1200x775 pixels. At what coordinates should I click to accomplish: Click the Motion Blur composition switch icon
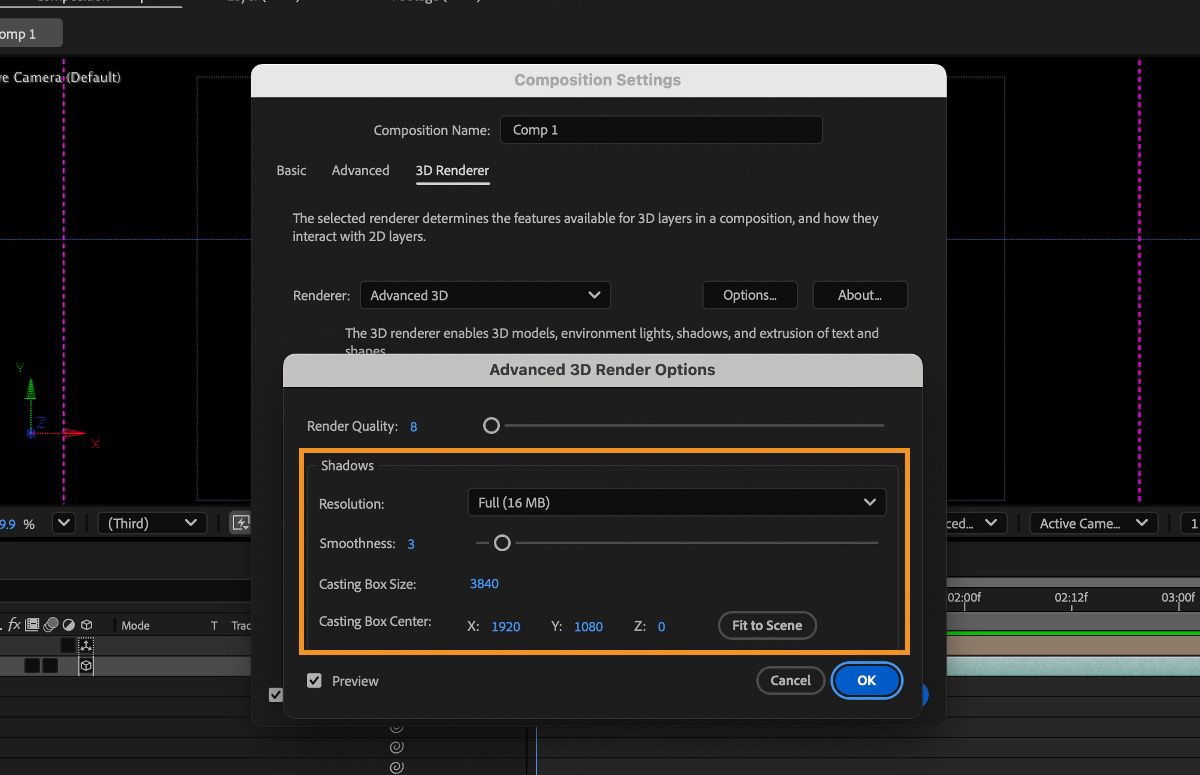[51, 626]
